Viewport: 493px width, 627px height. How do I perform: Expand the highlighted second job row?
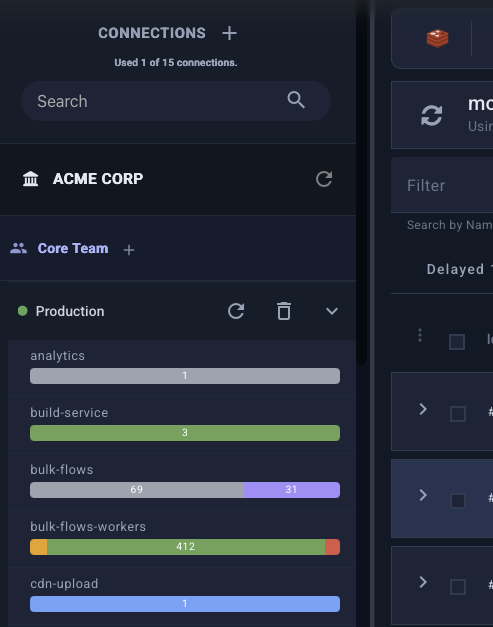(x=423, y=495)
